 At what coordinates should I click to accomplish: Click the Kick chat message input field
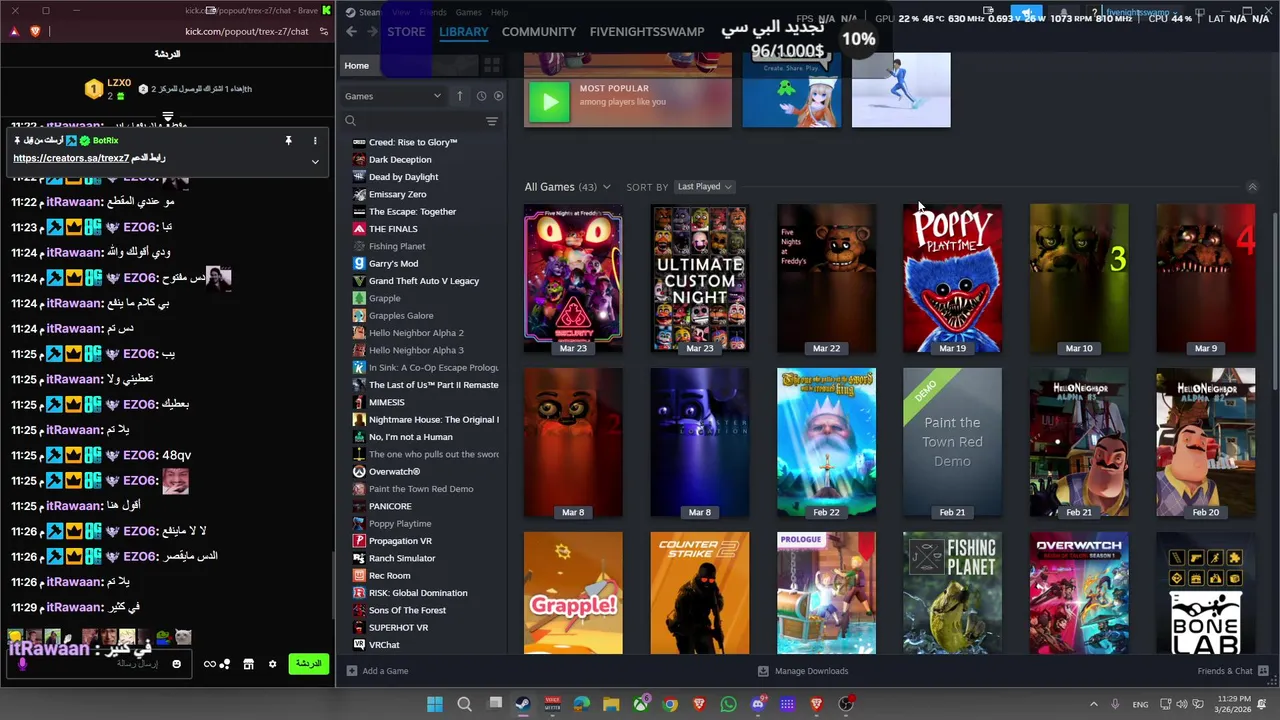point(100,664)
